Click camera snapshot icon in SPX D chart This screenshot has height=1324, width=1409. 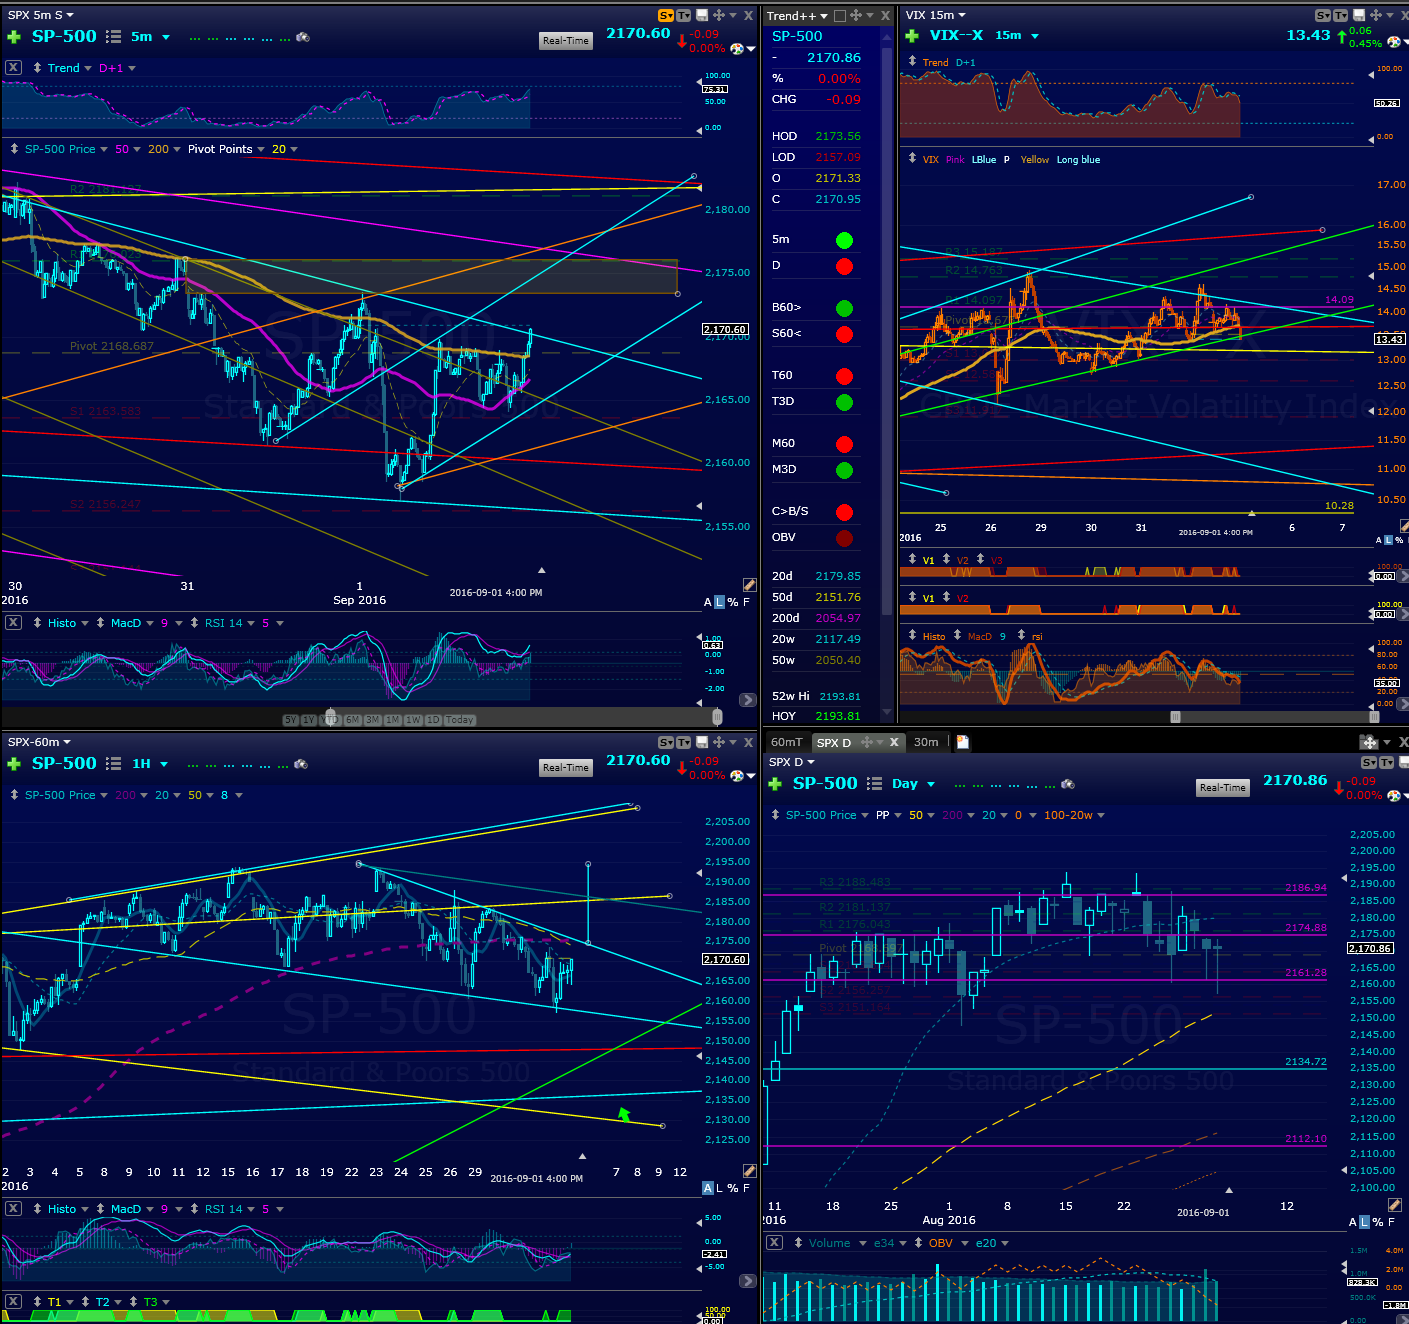point(1068,784)
